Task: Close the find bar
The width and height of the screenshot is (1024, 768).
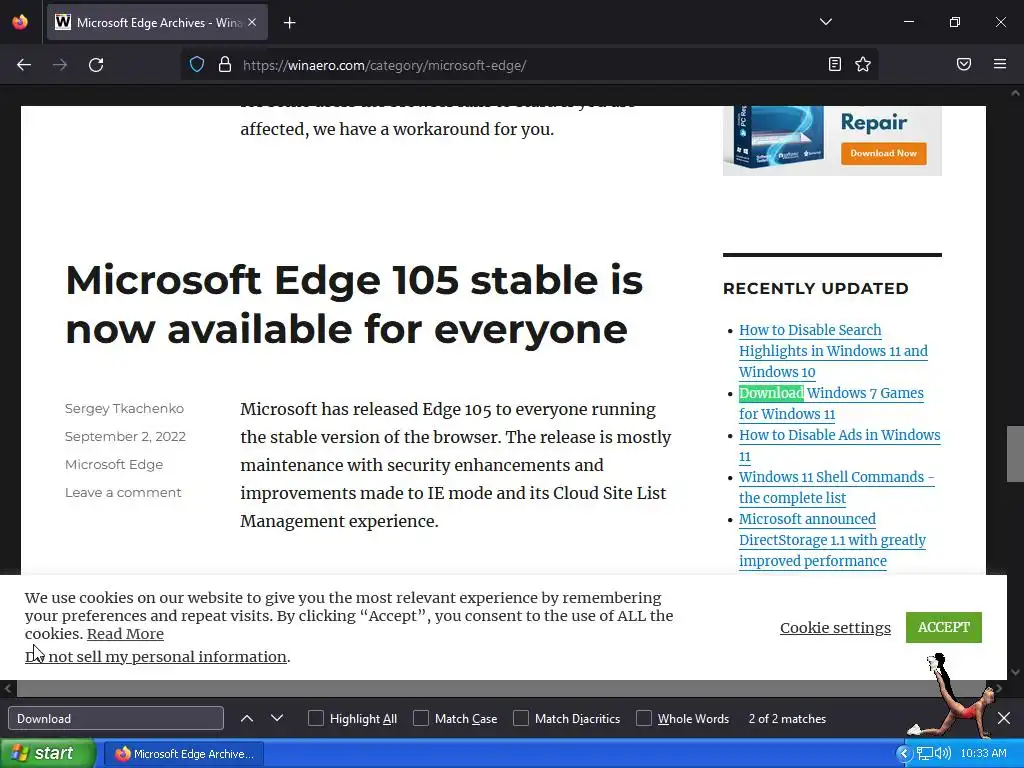Action: (1004, 718)
